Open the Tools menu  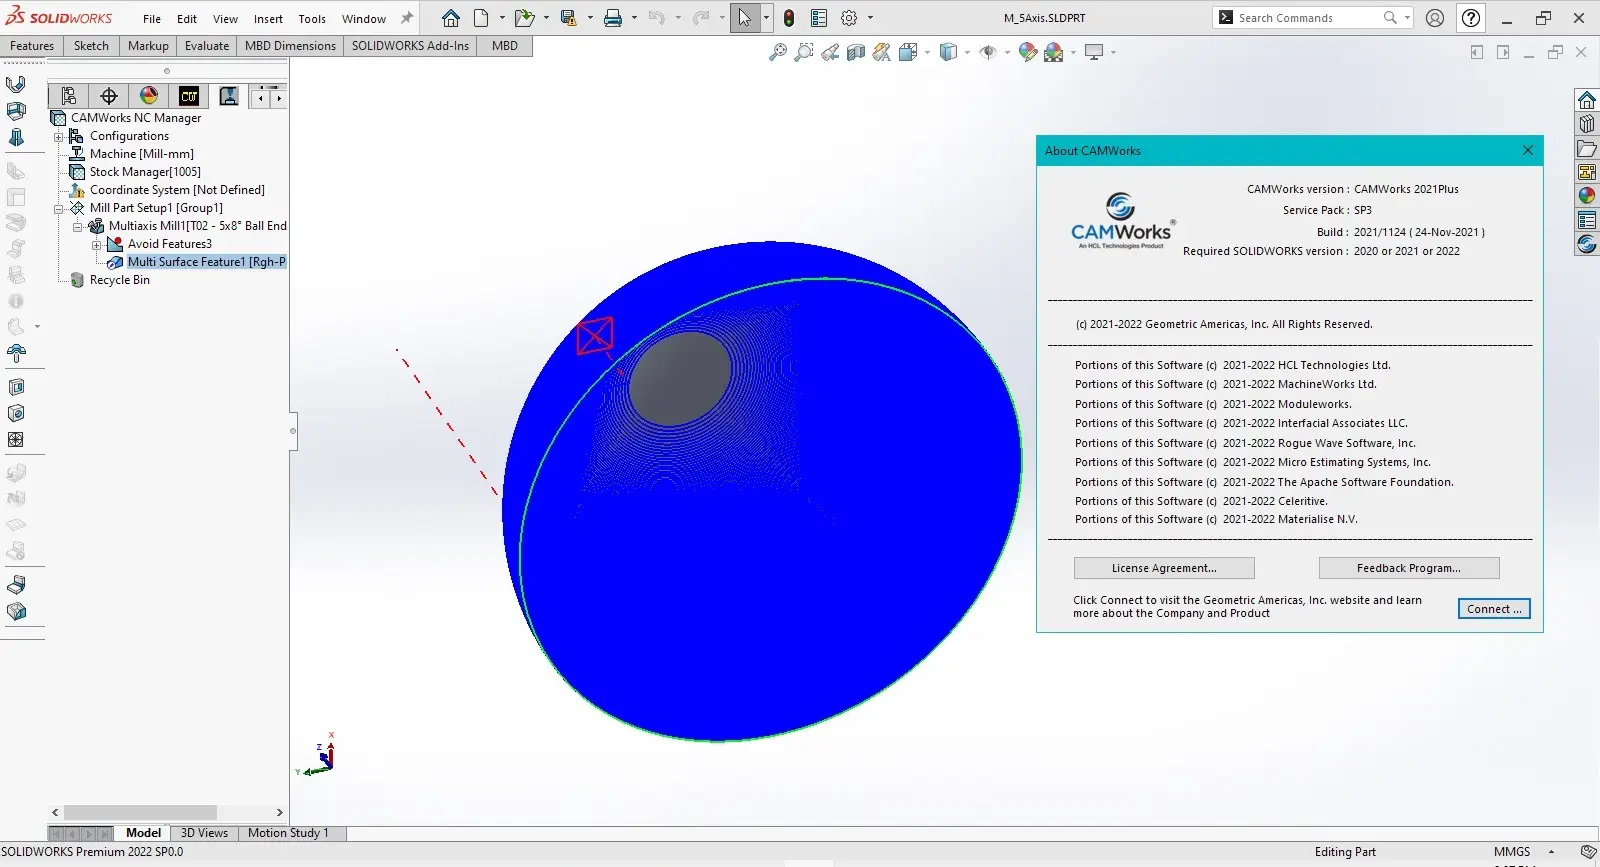[x=312, y=19]
